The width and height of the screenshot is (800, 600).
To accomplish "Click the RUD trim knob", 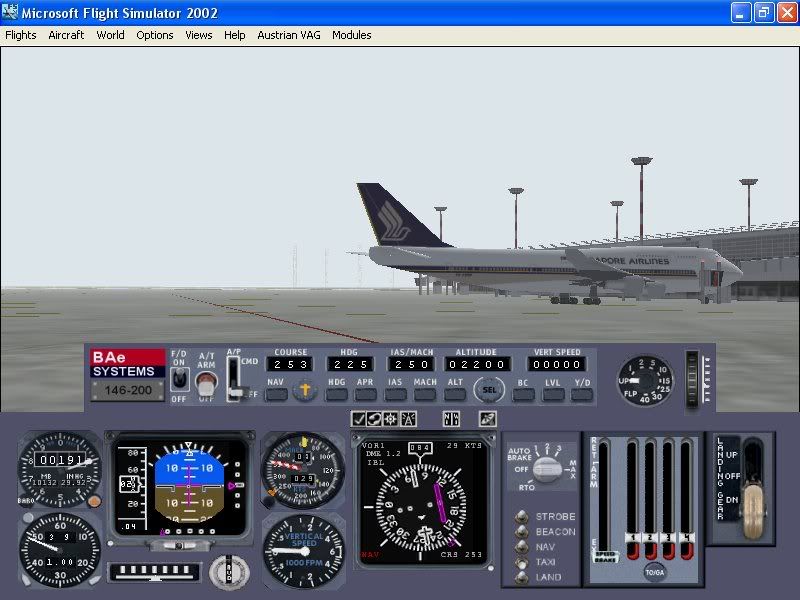I will (x=230, y=573).
